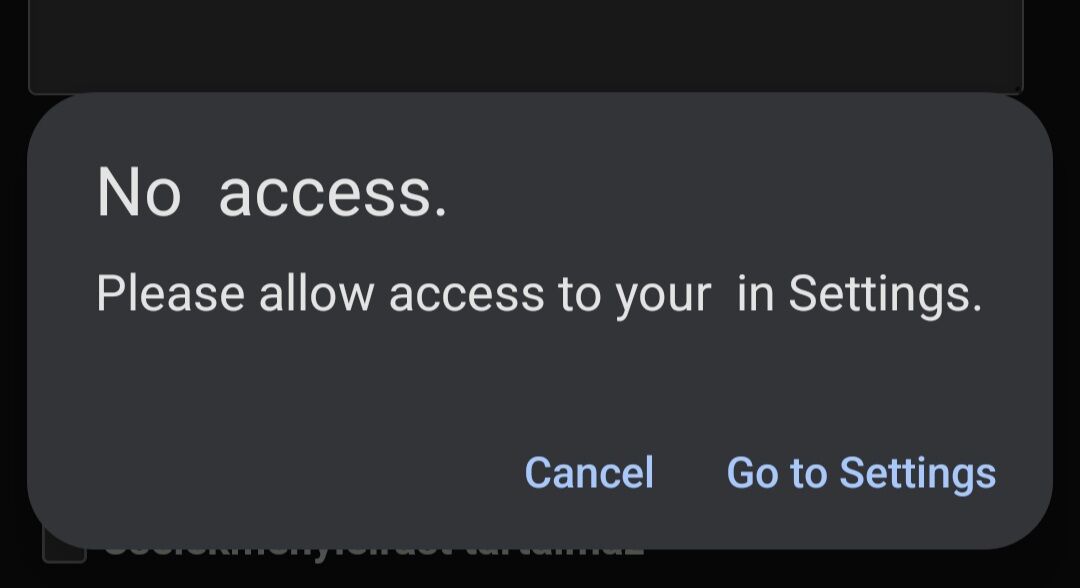Click the obscured checkbox label text
Screen dimensions: 1080x588
(x=372, y=548)
